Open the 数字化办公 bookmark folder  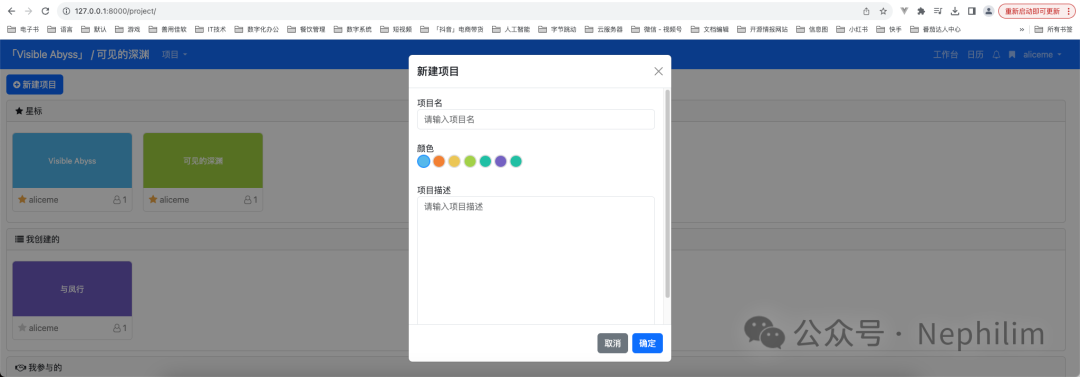point(257,30)
